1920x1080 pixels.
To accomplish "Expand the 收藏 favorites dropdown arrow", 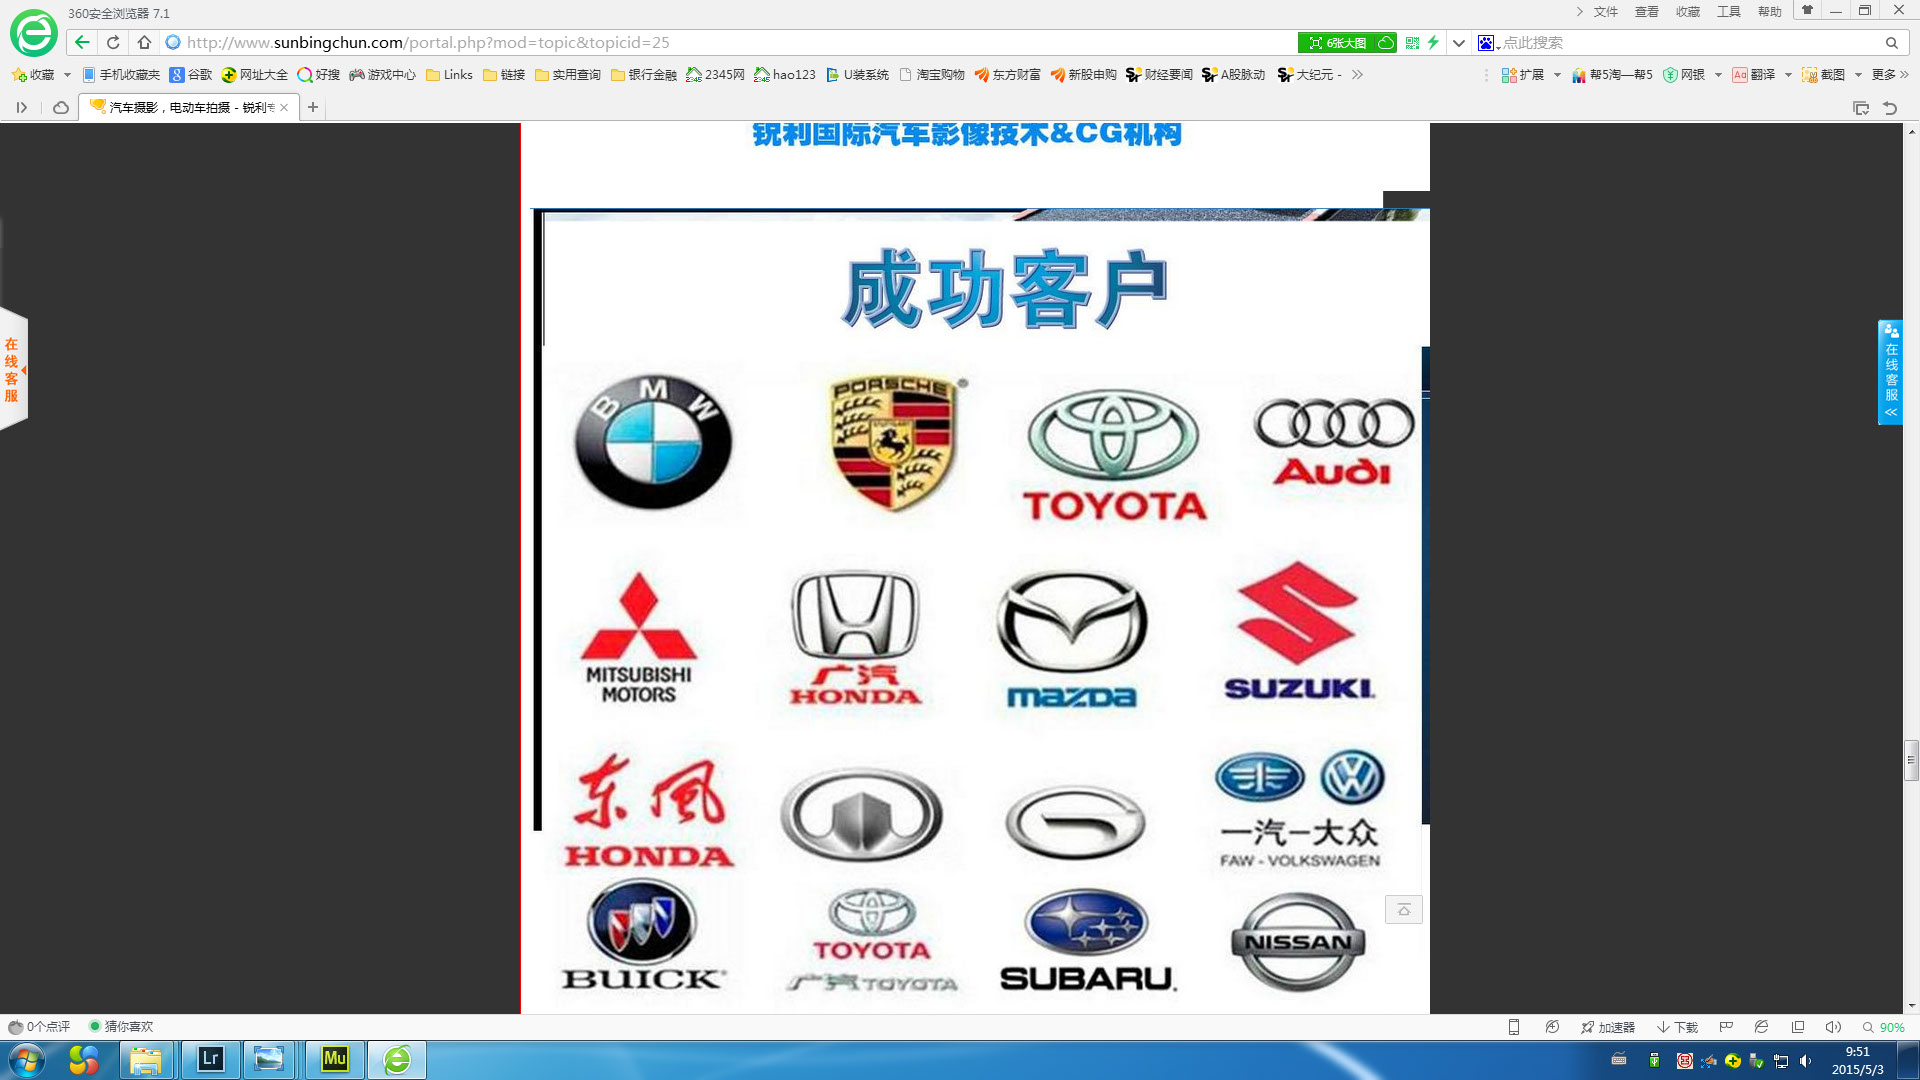I will pos(67,75).
